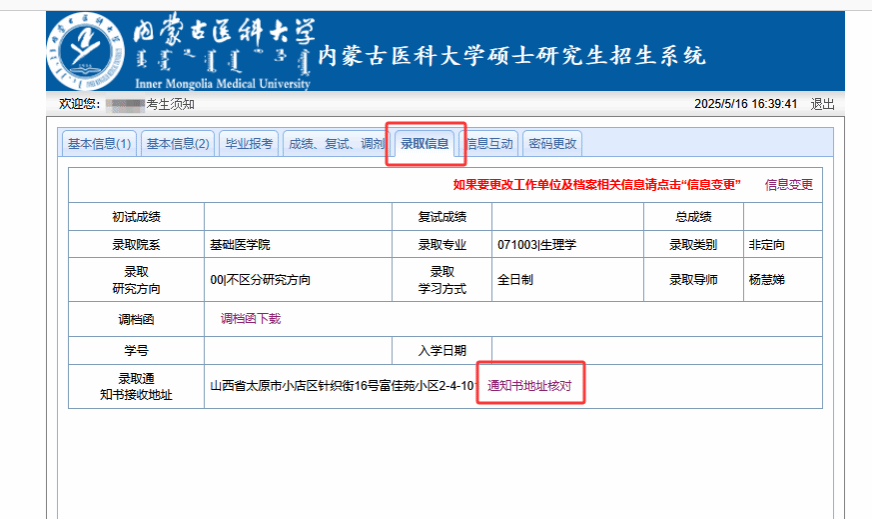Screen dimensions: 872x519
Task: Click the advisor name 杨慧娣
Action: click(768, 280)
